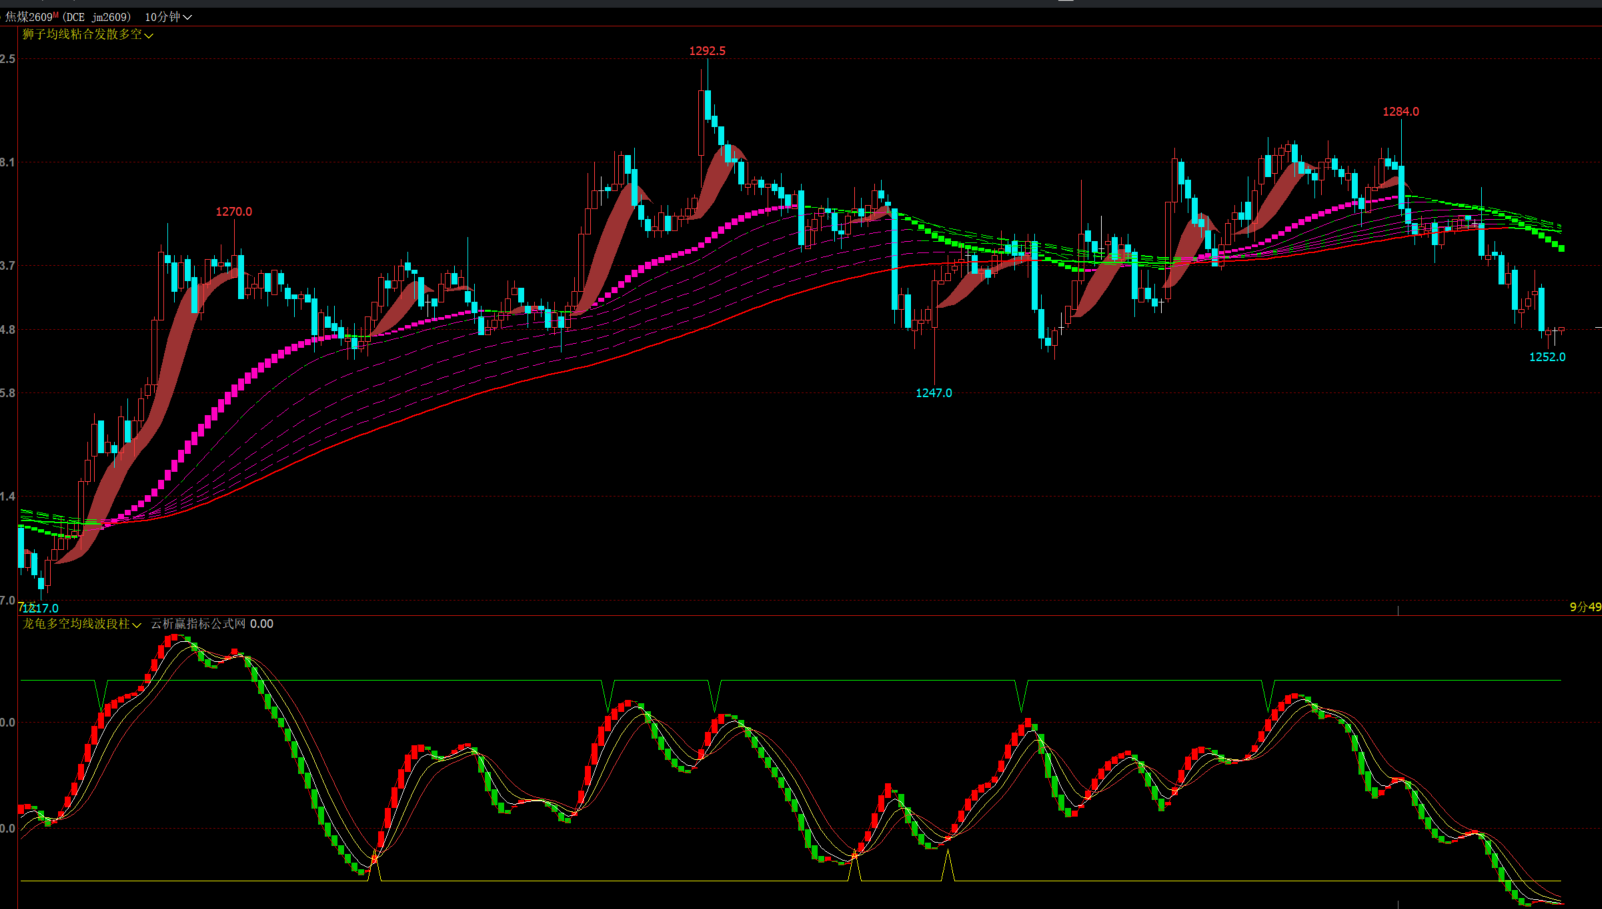
Task: Click the DCE jm2609 exchange code
Action: coord(97,17)
